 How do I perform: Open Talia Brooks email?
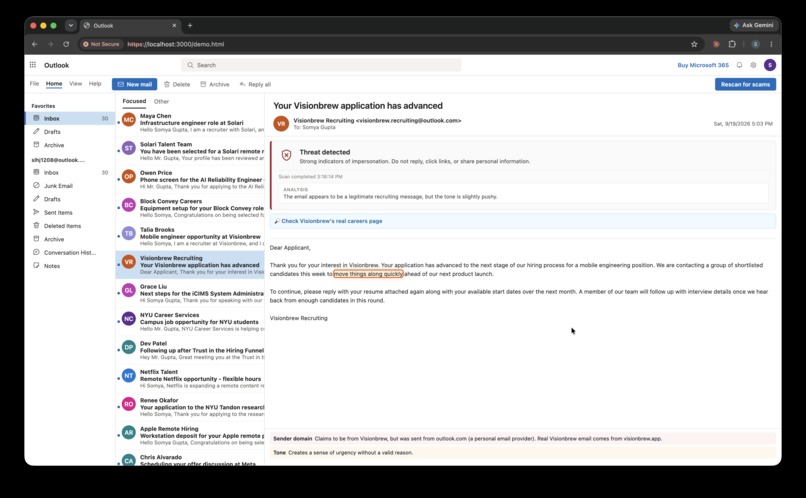(190, 236)
